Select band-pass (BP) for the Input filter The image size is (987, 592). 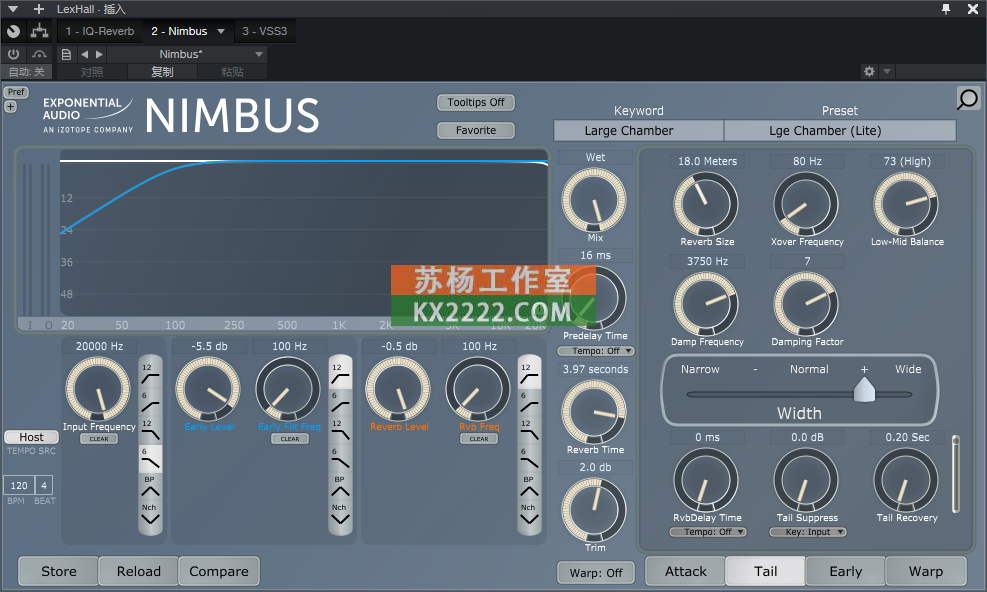(x=150, y=487)
